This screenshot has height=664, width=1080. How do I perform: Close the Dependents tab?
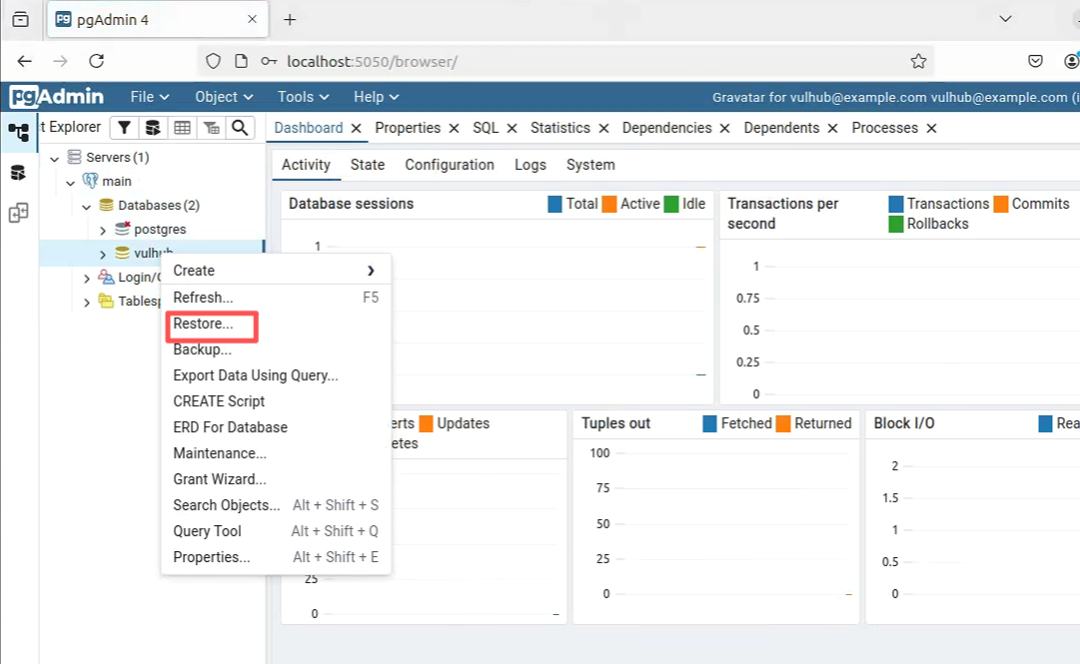833,128
